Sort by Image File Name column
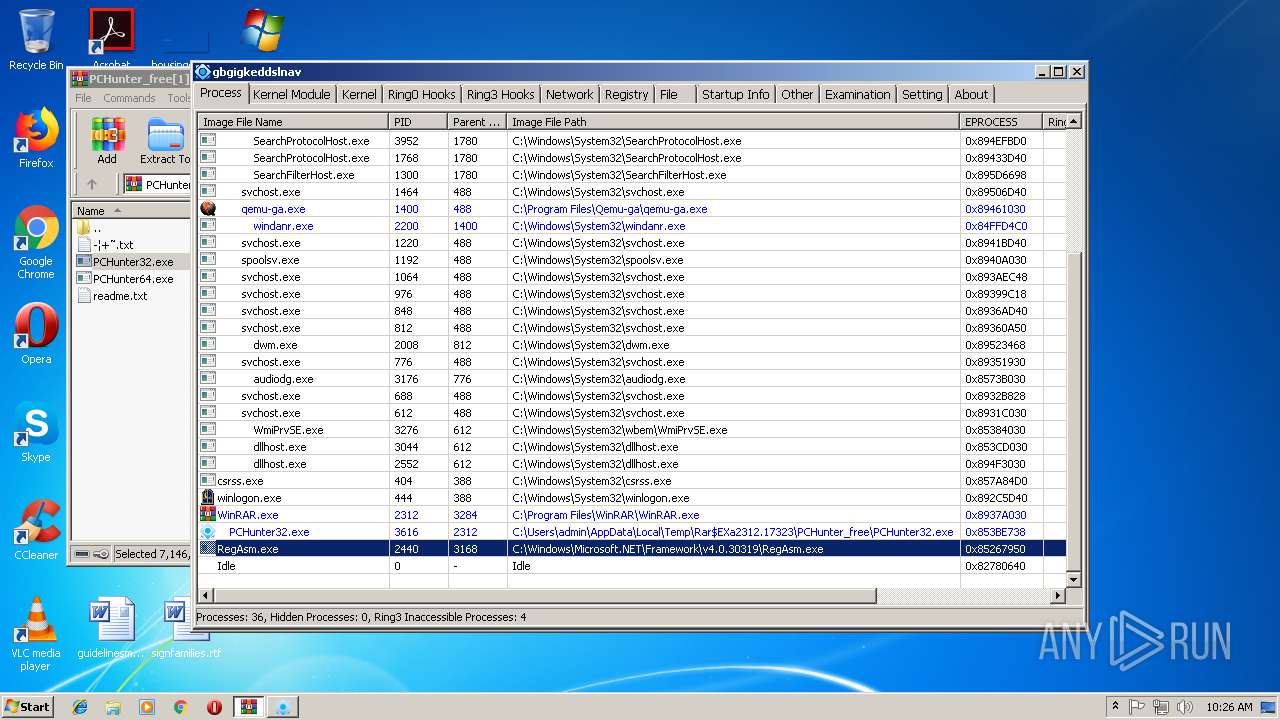 [293, 122]
